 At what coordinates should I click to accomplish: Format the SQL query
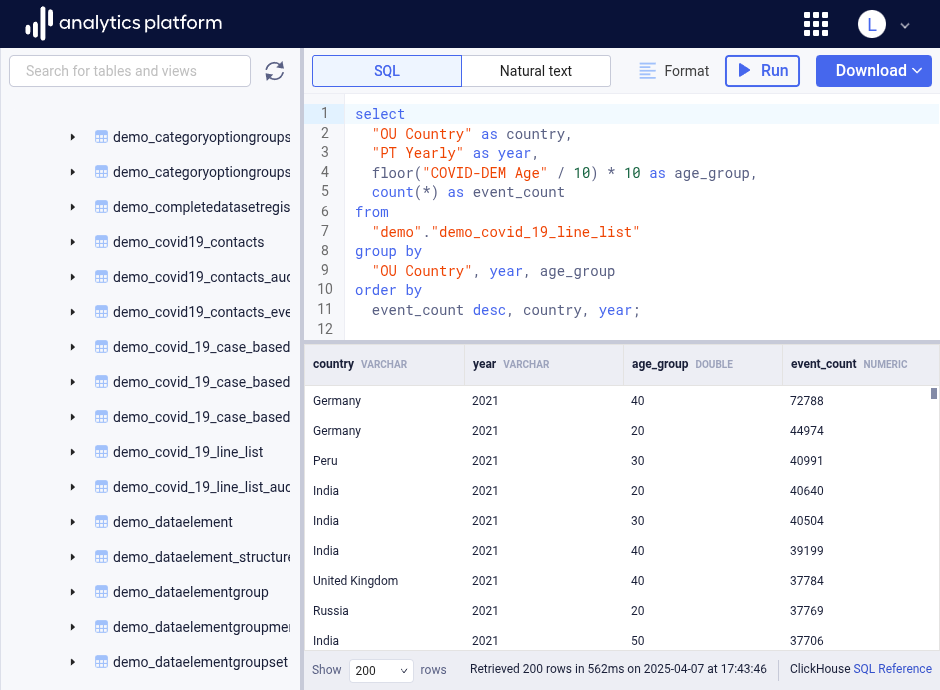[674, 71]
